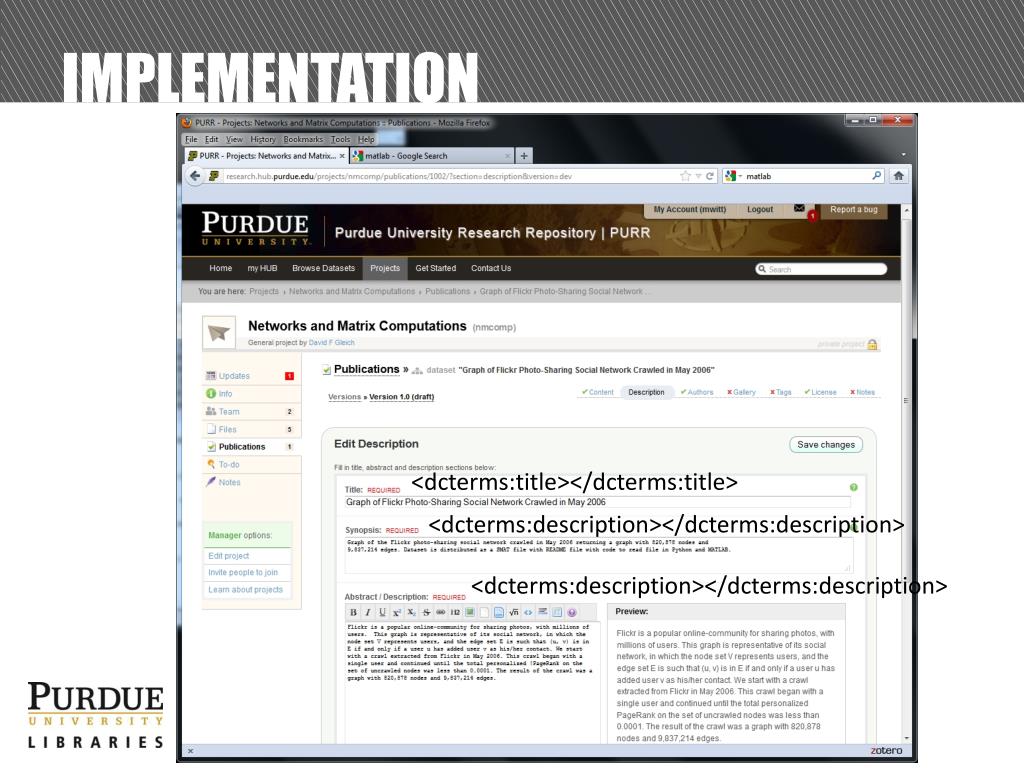The width and height of the screenshot is (1024, 768).
Task: Open My Account (mwitt)
Action: click(x=690, y=210)
